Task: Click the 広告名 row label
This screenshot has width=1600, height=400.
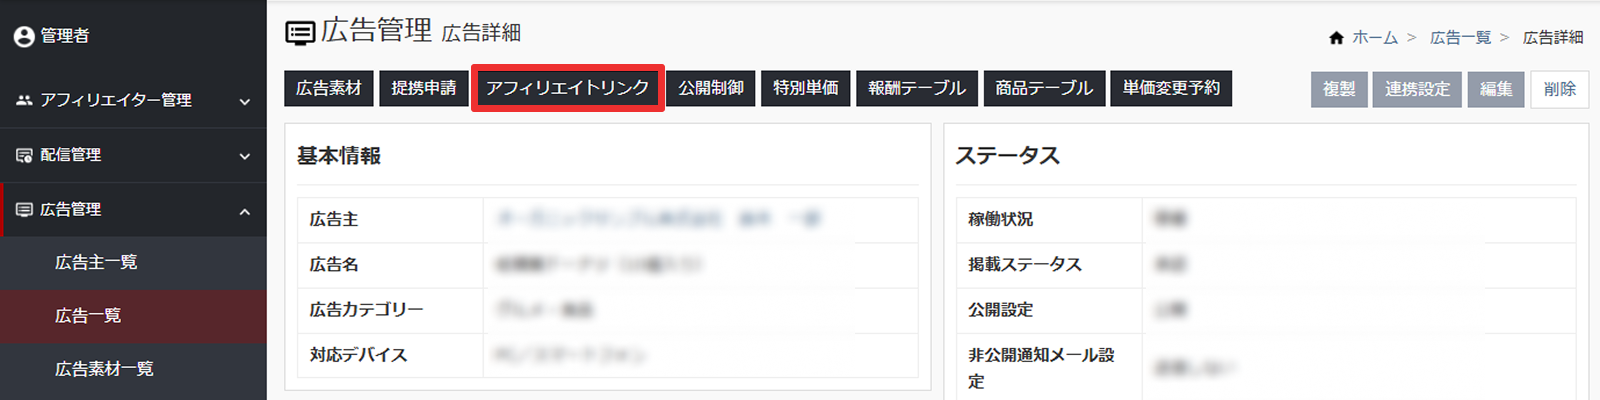Action: click(x=334, y=265)
